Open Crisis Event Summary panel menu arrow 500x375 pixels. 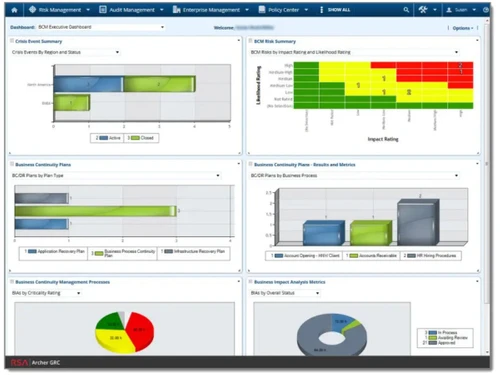[x=239, y=40]
